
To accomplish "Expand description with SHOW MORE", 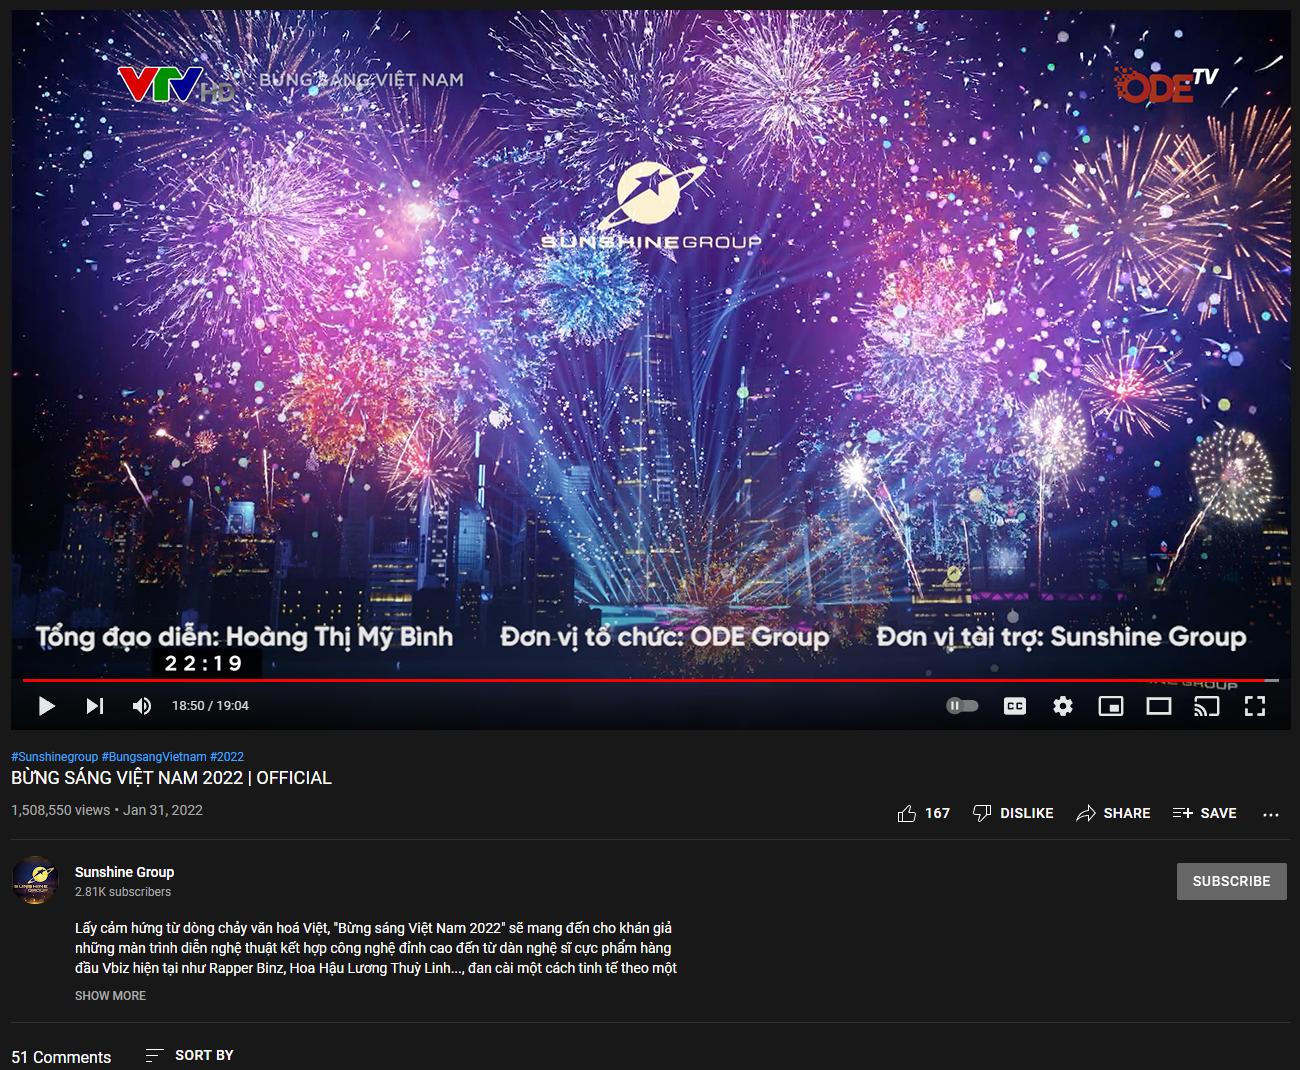I will point(110,996).
